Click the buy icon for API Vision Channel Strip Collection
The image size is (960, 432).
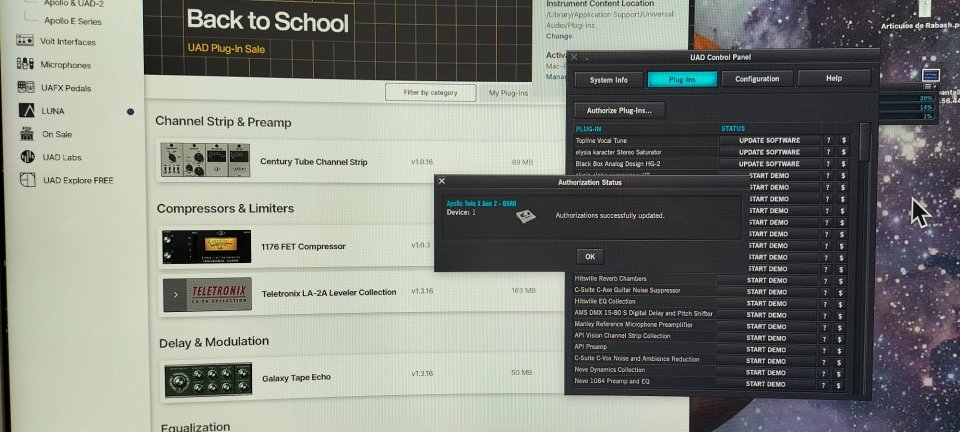840,338
